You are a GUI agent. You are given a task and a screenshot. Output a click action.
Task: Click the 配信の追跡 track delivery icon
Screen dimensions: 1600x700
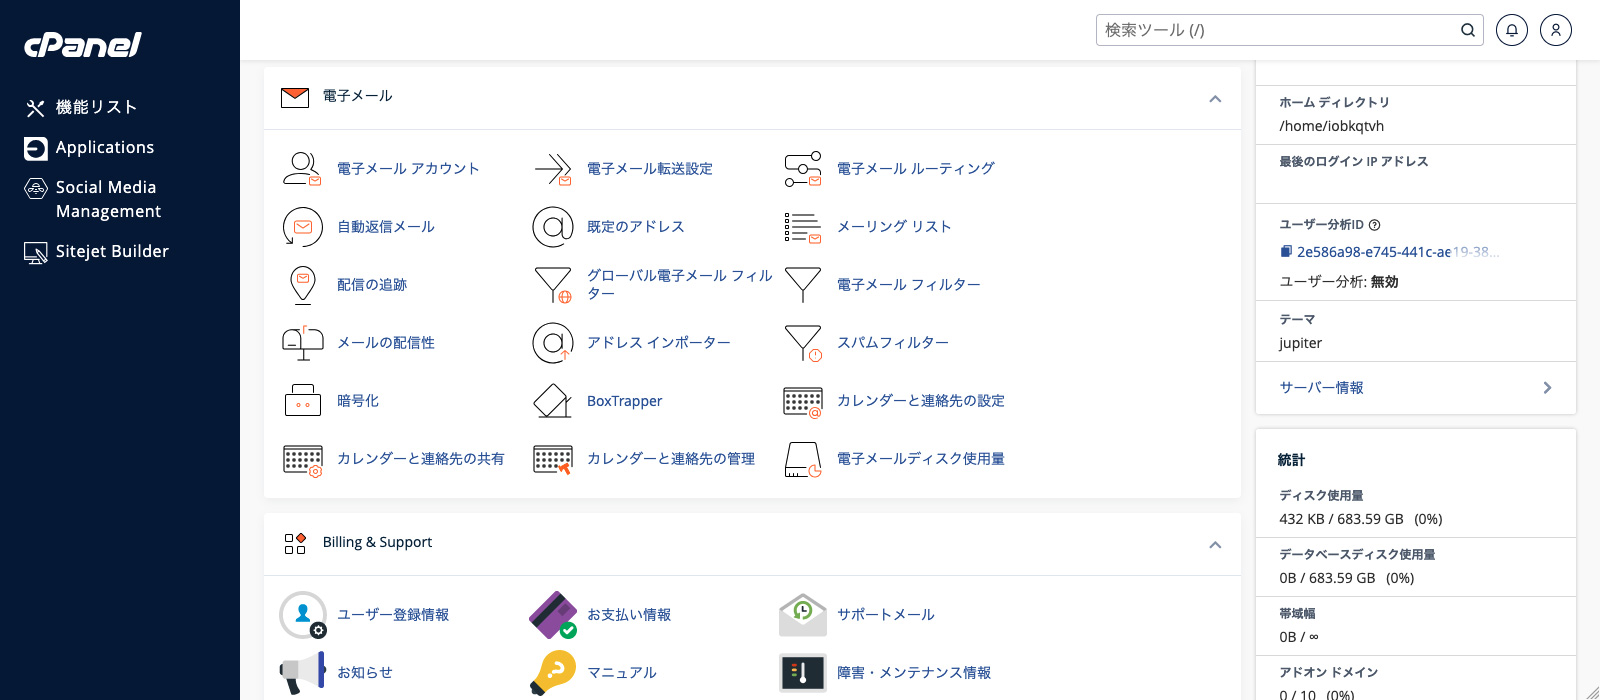(x=302, y=285)
